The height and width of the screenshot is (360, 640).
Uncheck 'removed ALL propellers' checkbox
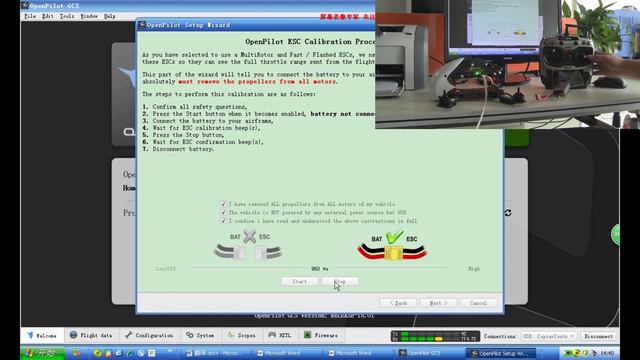[223, 204]
